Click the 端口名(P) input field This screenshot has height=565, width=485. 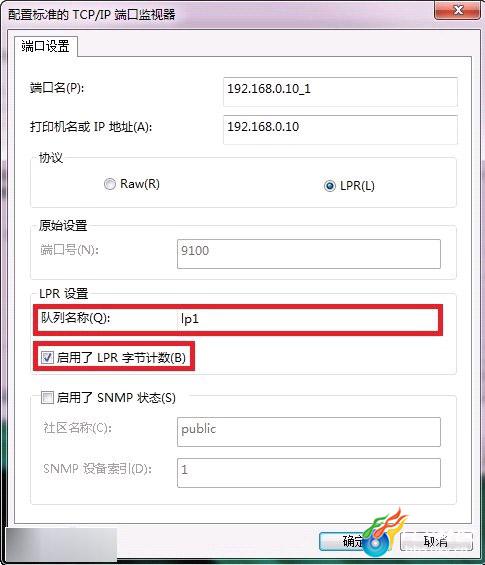[340, 92]
